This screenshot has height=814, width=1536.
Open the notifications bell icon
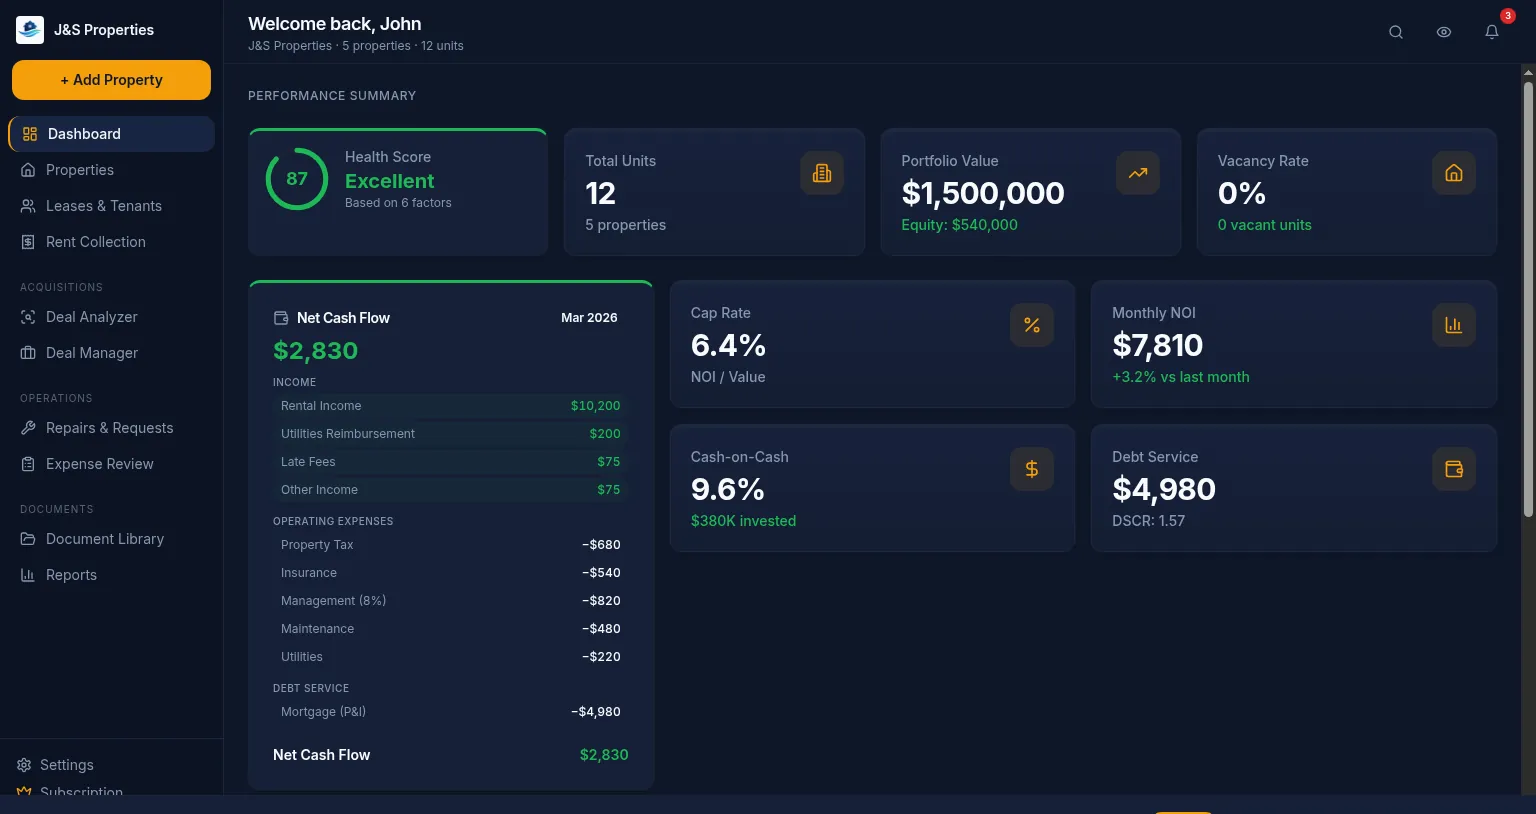1492,32
